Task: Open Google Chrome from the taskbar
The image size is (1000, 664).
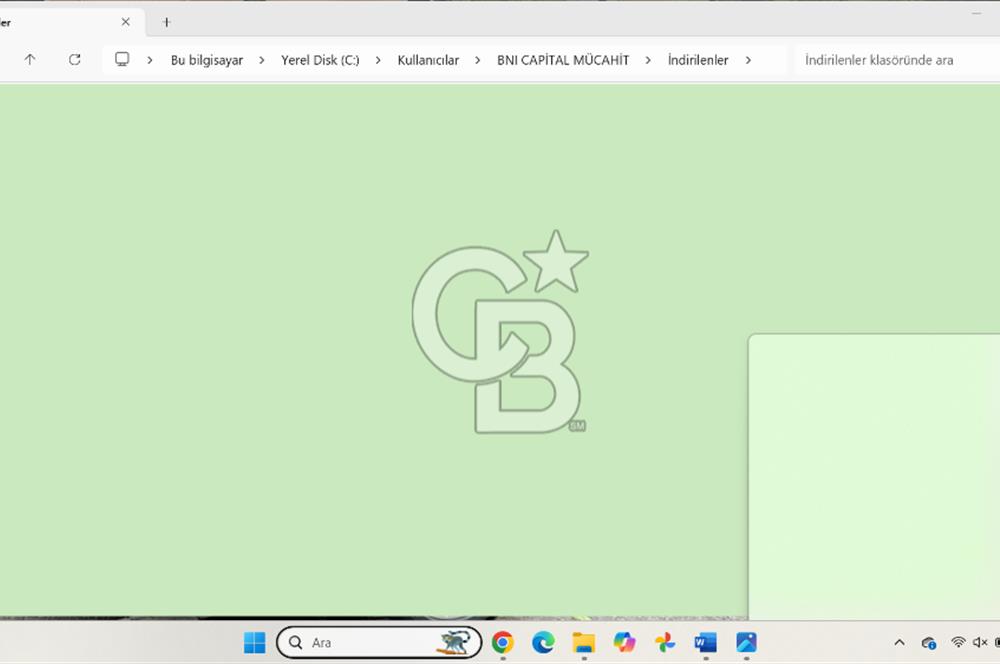Action: pyautogui.click(x=503, y=642)
